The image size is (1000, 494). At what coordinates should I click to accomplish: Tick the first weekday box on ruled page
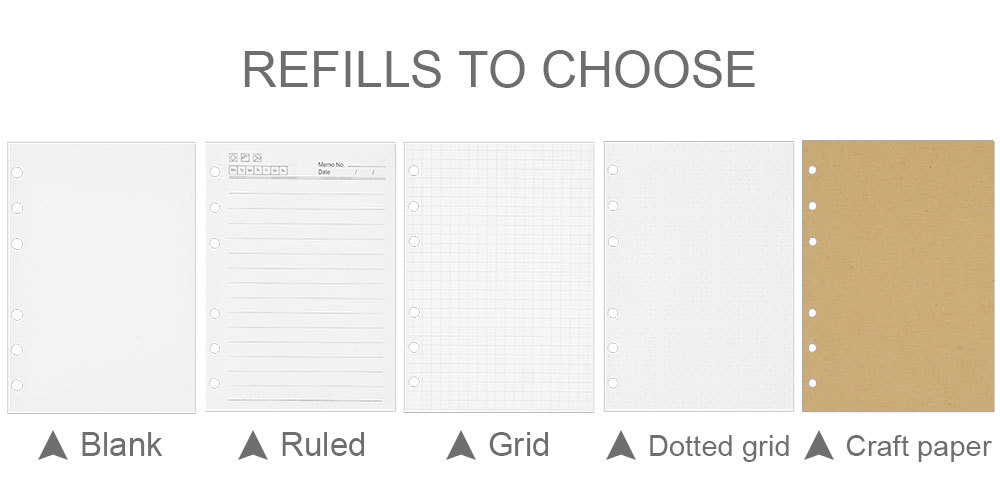(x=233, y=170)
